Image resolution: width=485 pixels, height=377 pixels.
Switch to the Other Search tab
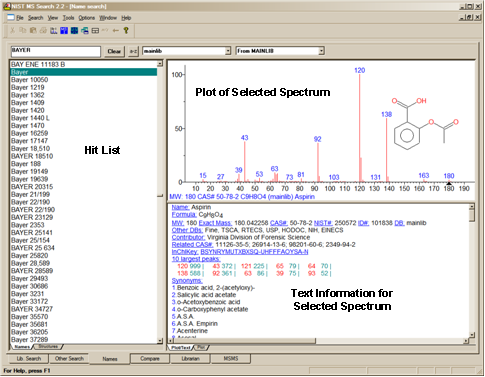point(69,359)
